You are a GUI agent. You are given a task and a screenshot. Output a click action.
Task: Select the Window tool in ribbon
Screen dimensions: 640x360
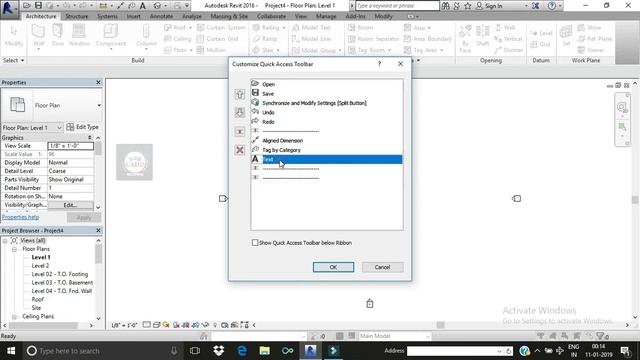79,35
